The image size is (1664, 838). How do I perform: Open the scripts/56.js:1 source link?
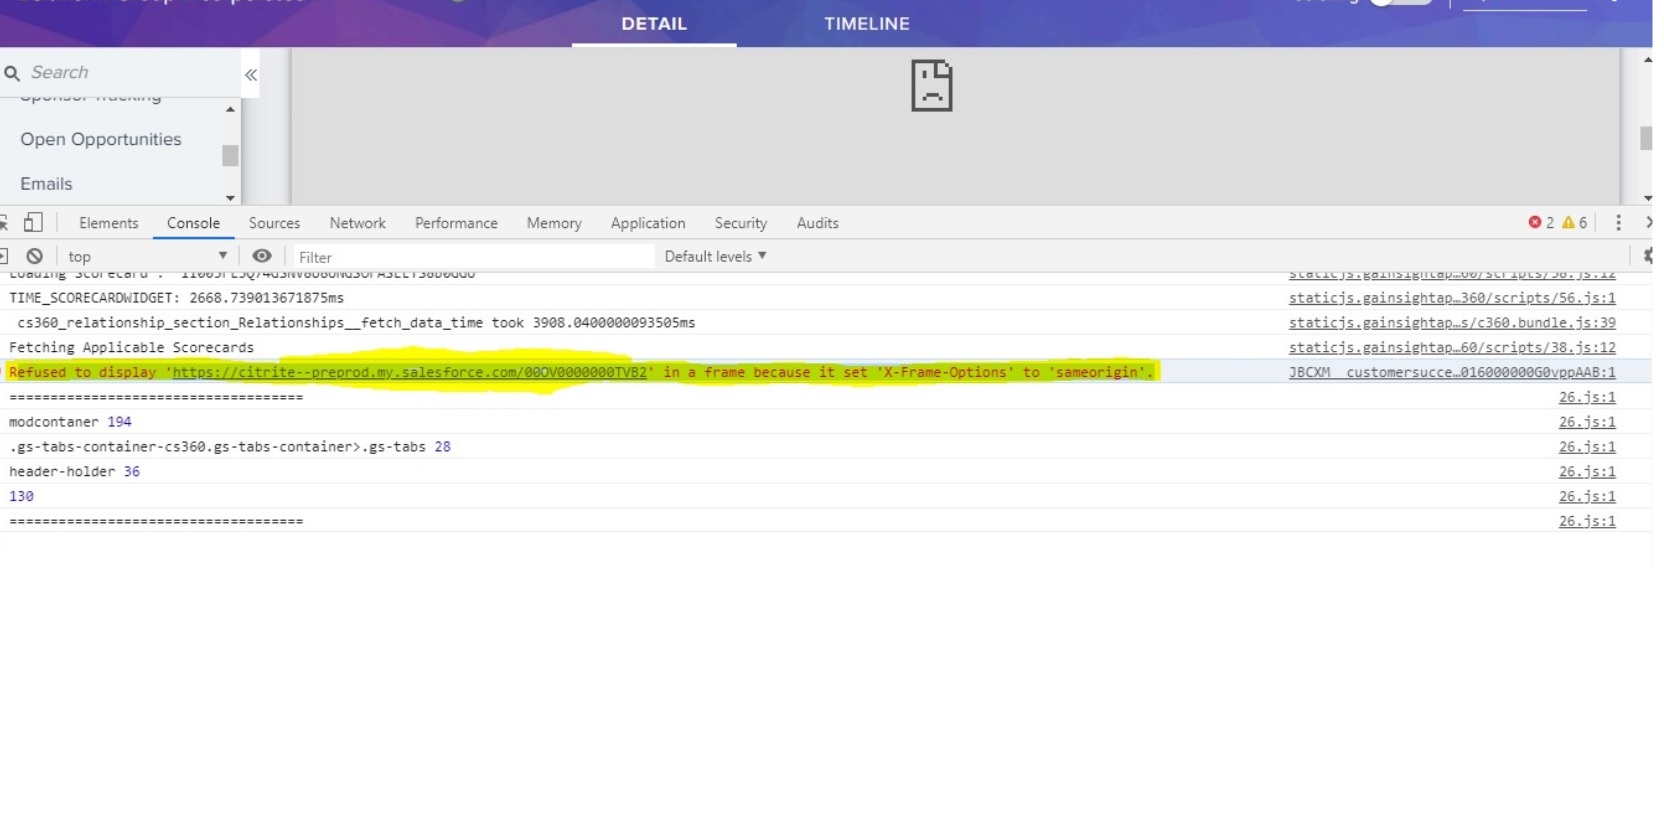(1452, 298)
